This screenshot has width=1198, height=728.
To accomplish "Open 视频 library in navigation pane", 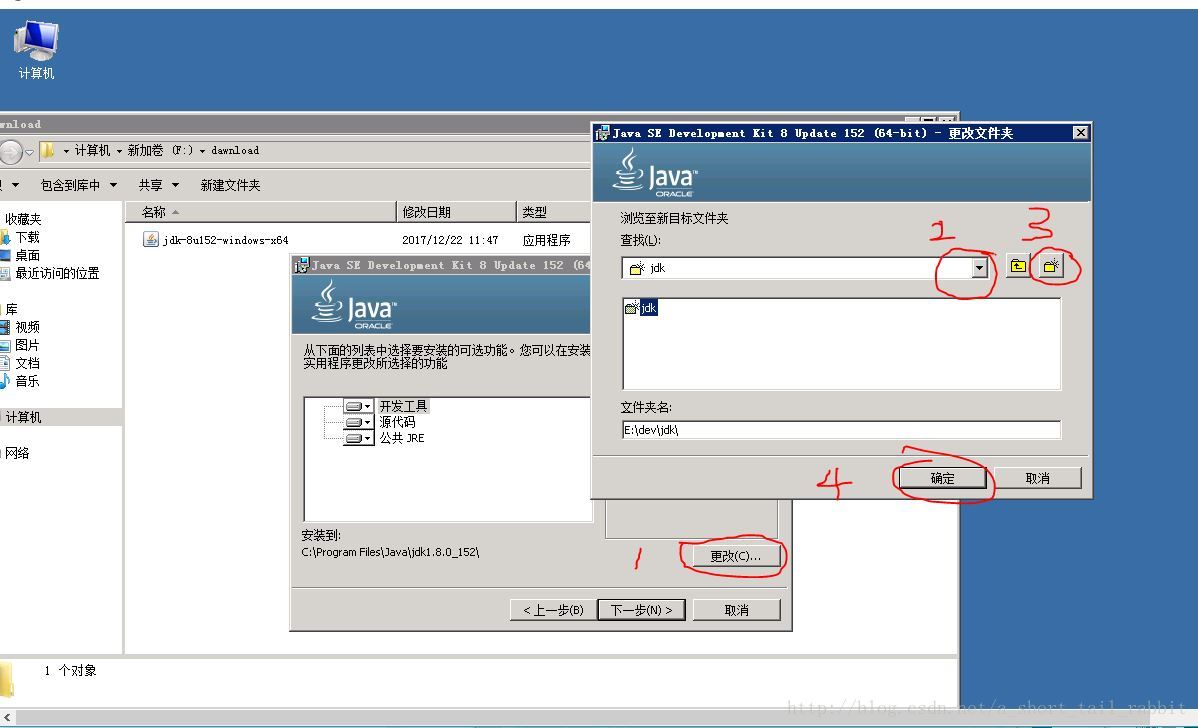I will coord(28,327).
